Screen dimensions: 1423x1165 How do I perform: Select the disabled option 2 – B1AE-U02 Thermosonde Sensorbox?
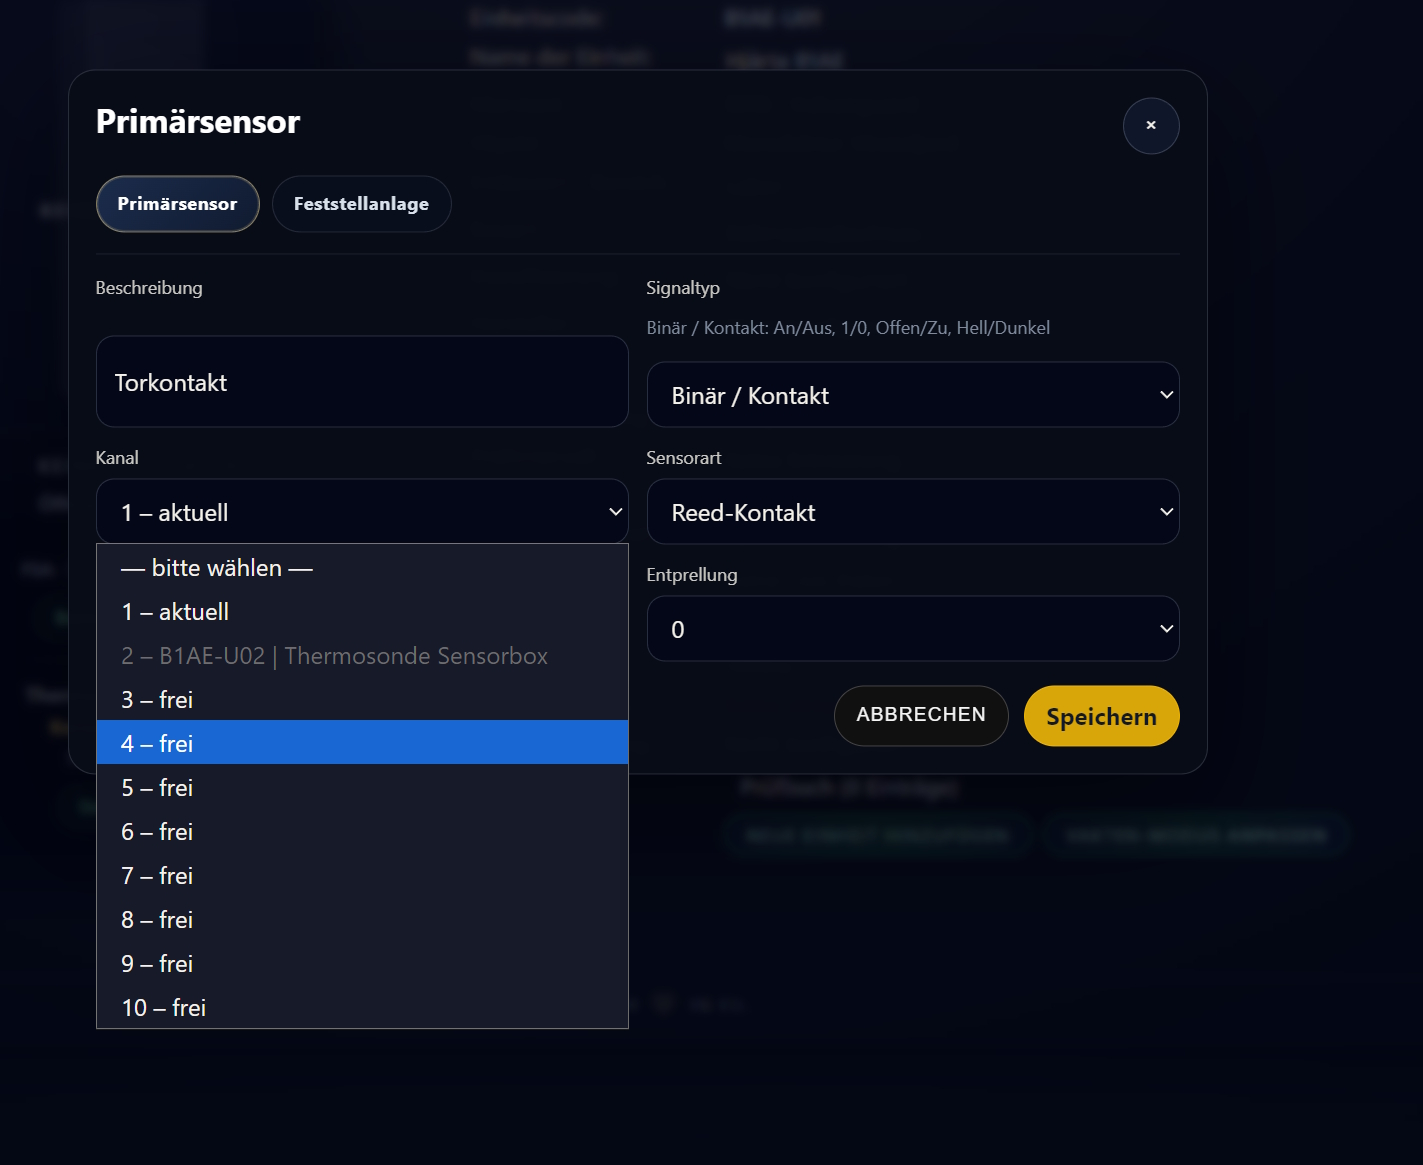point(362,656)
